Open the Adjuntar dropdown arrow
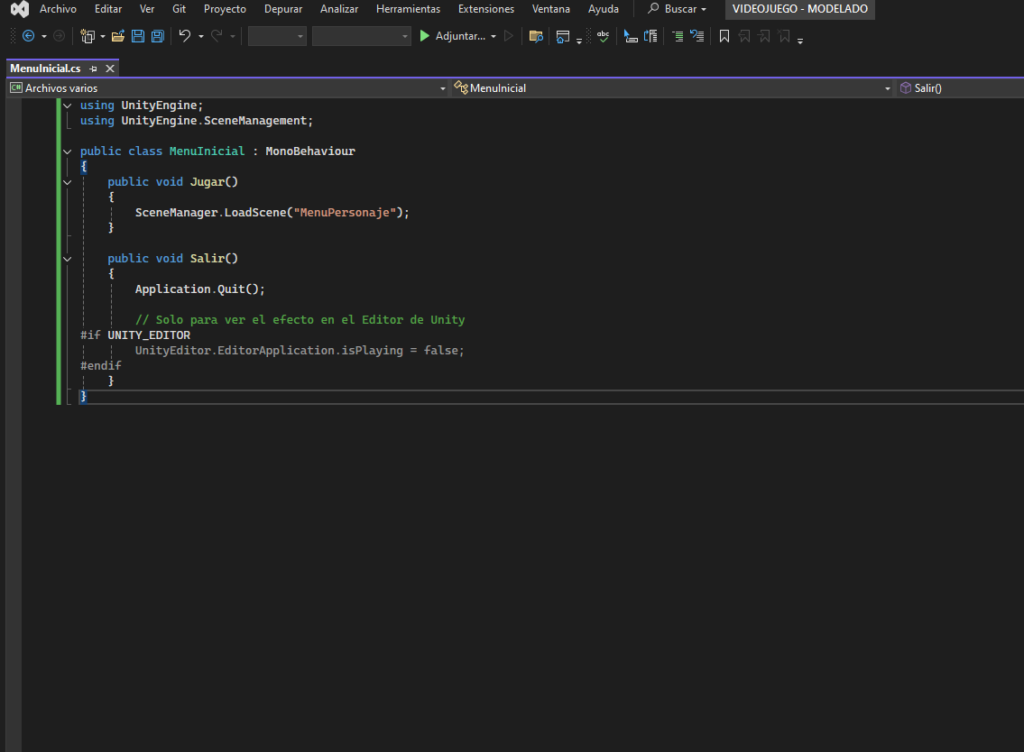The width and height of the screenshot is (1024, 752). [x=493, y=37]
